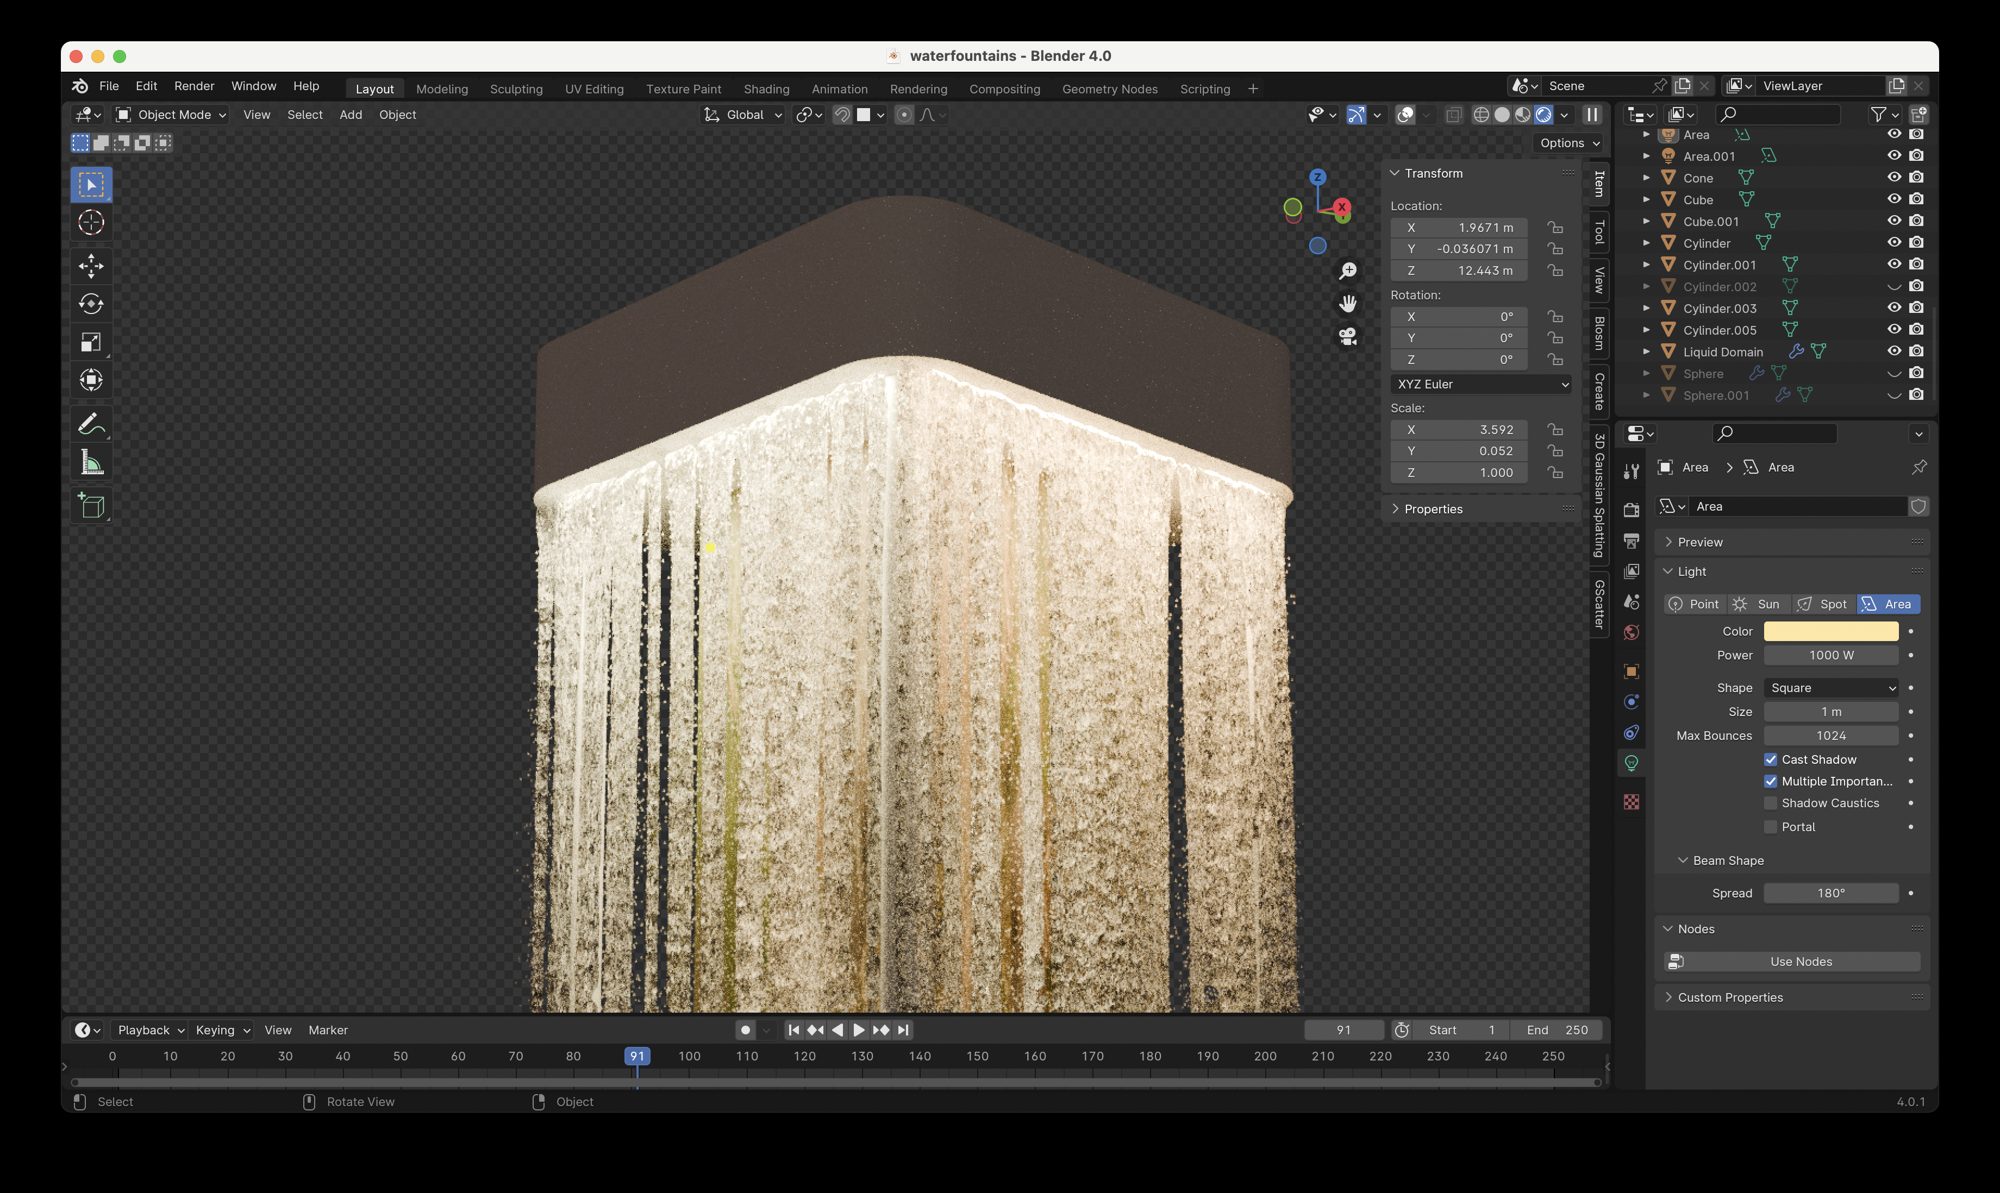Disable the Cast Shadow checkbox
2000x1193 pixels.
pyautogui.click(x=1771, y=760)
